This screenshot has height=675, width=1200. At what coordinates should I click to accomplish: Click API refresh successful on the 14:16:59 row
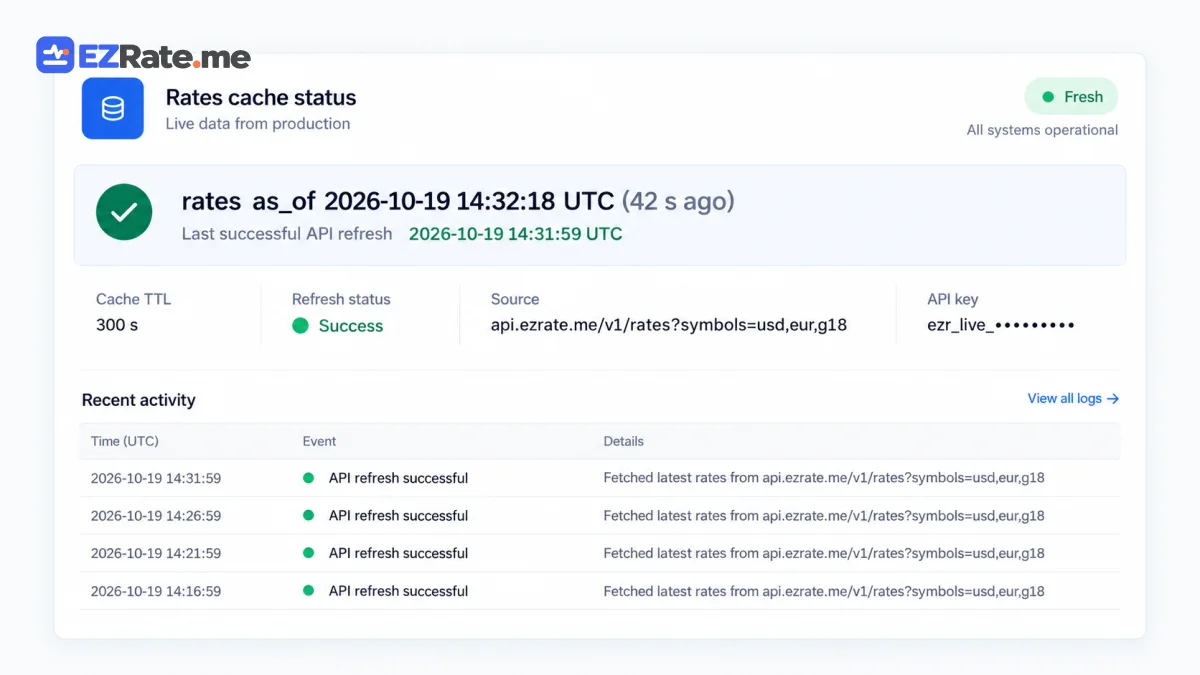pyautogui.click(x=398, y=591)
